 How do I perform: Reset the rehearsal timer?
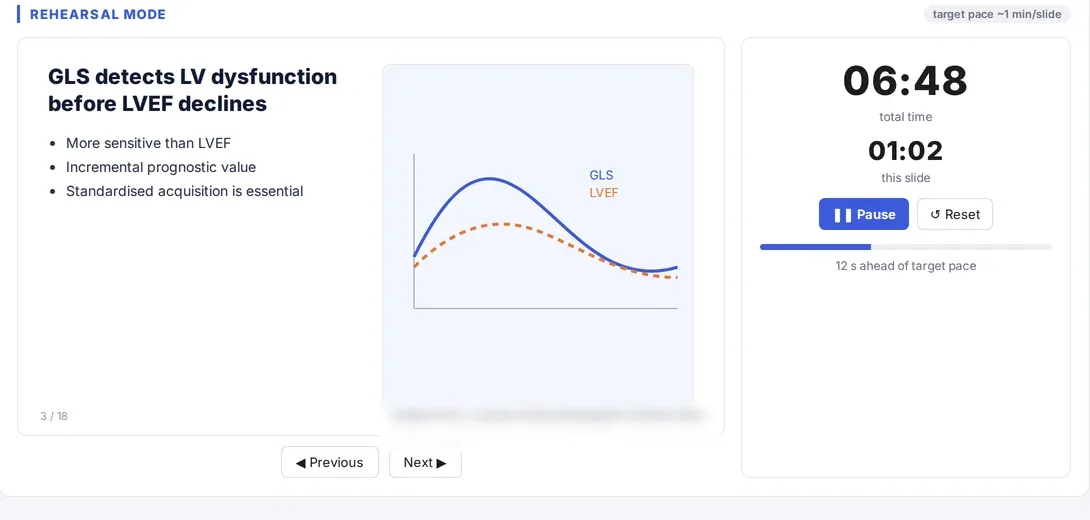[954, 214]
